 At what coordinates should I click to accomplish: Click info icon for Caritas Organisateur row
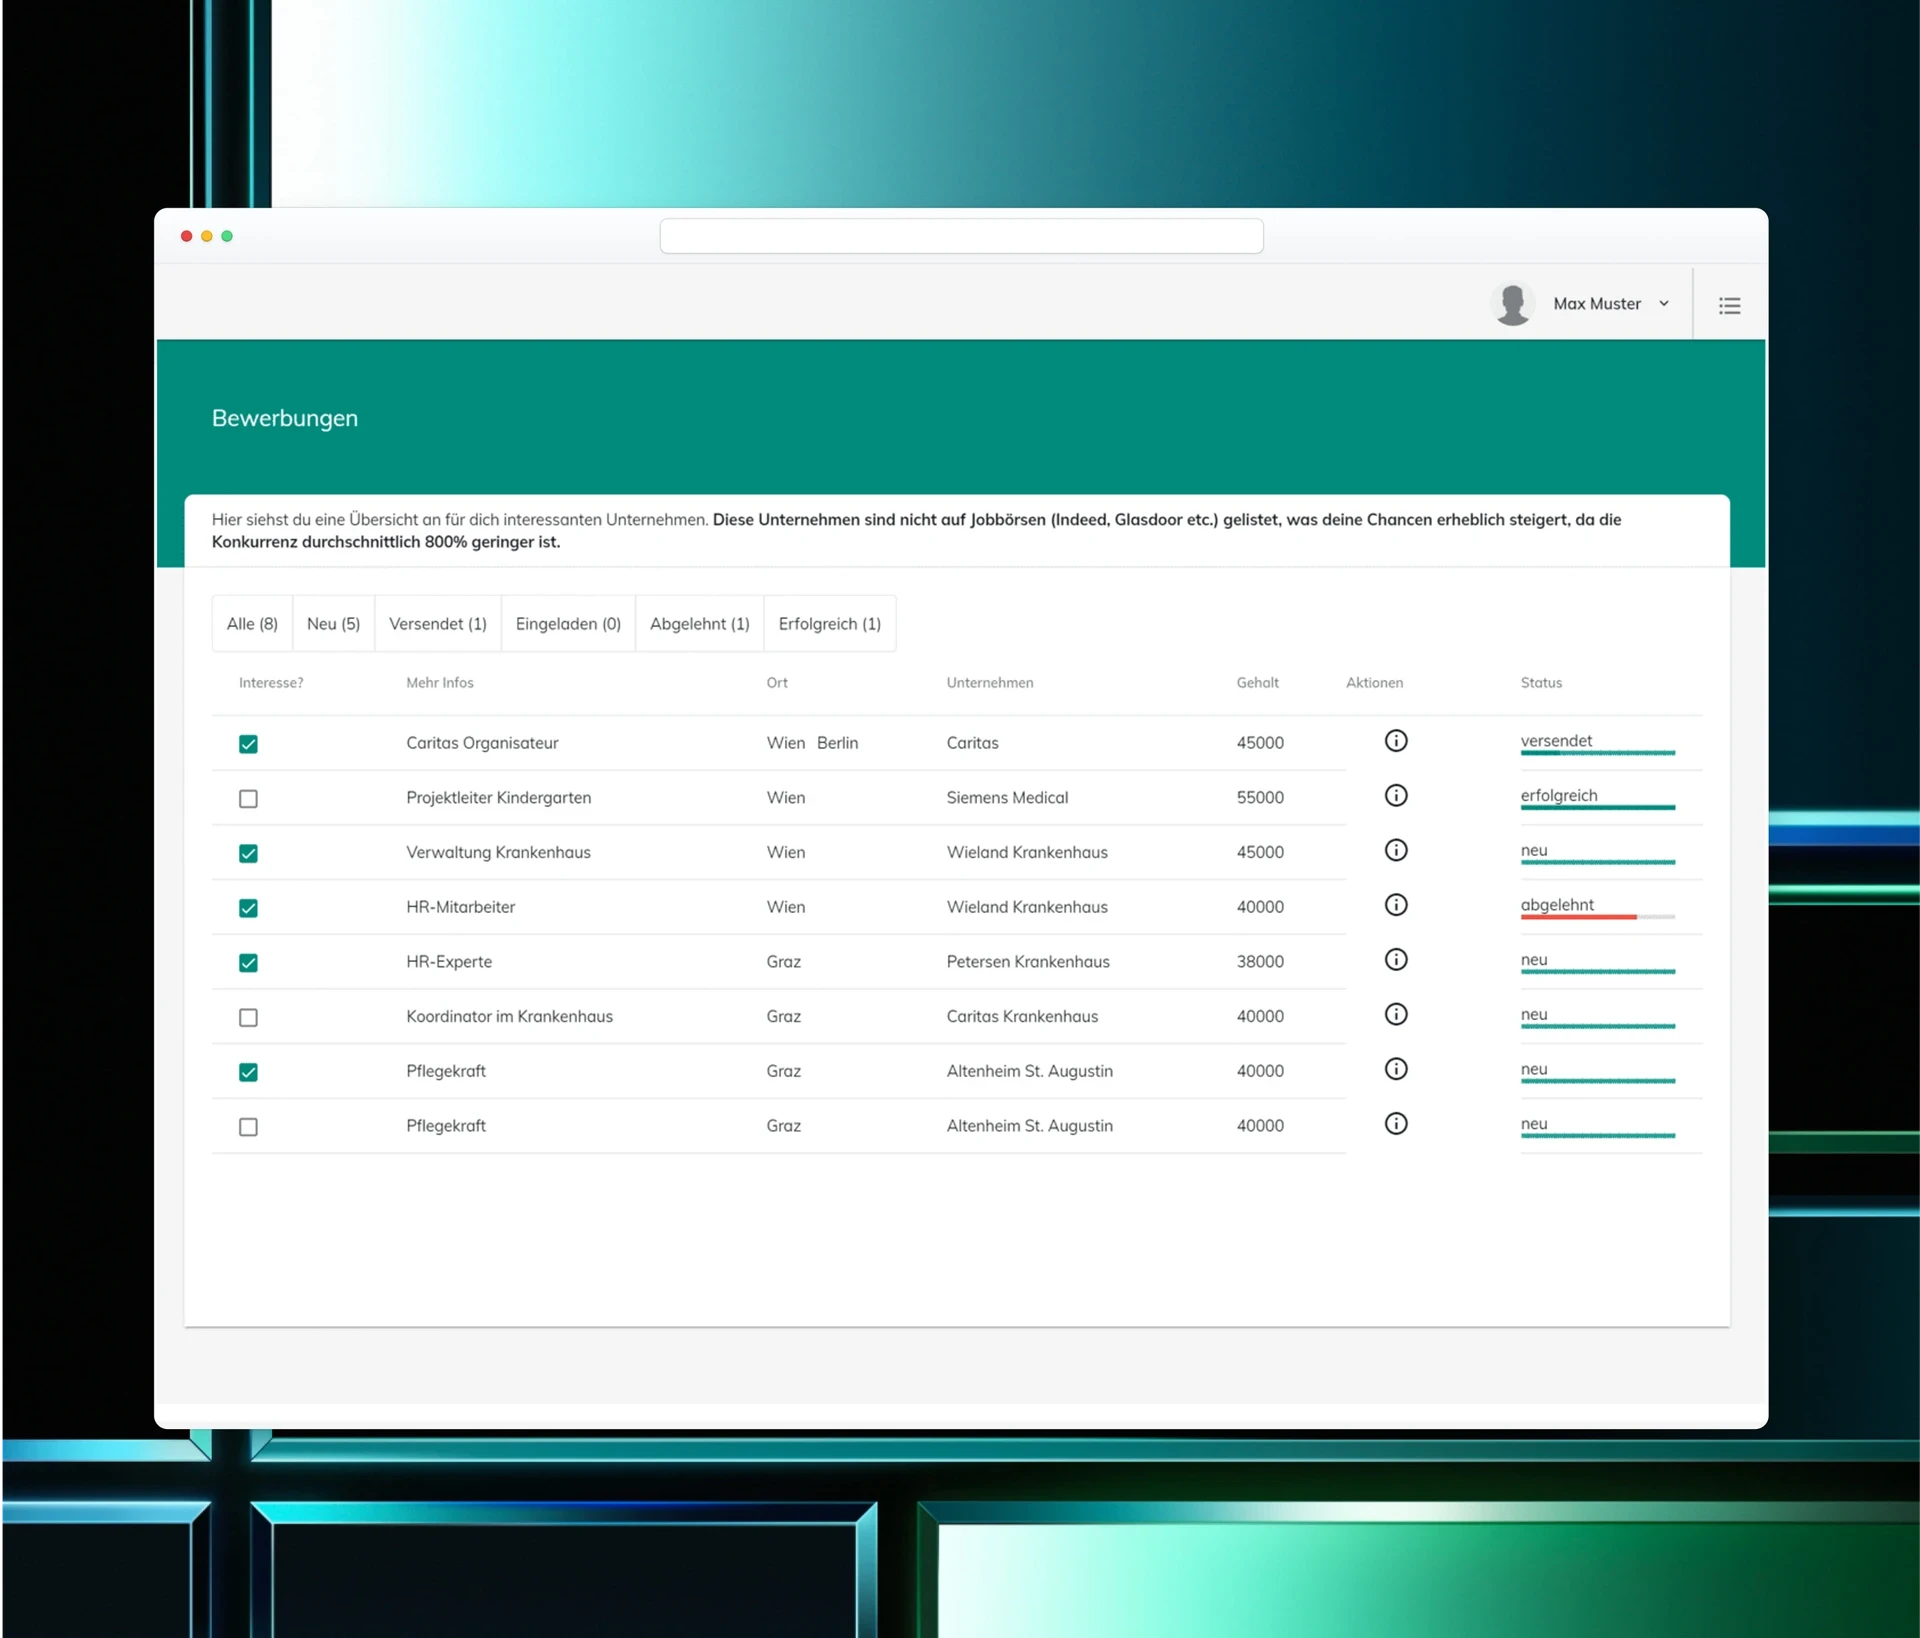[1395, 741]
